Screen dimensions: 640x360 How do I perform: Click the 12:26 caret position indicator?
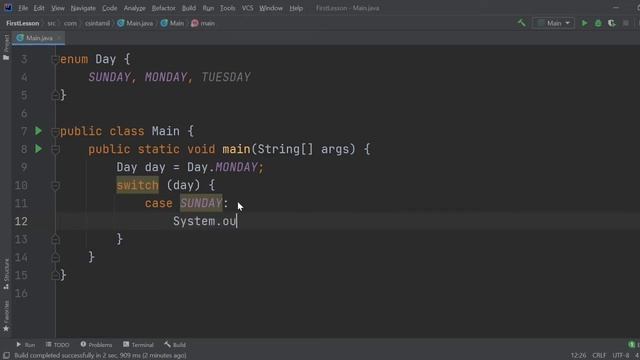[x=578, y=356]
